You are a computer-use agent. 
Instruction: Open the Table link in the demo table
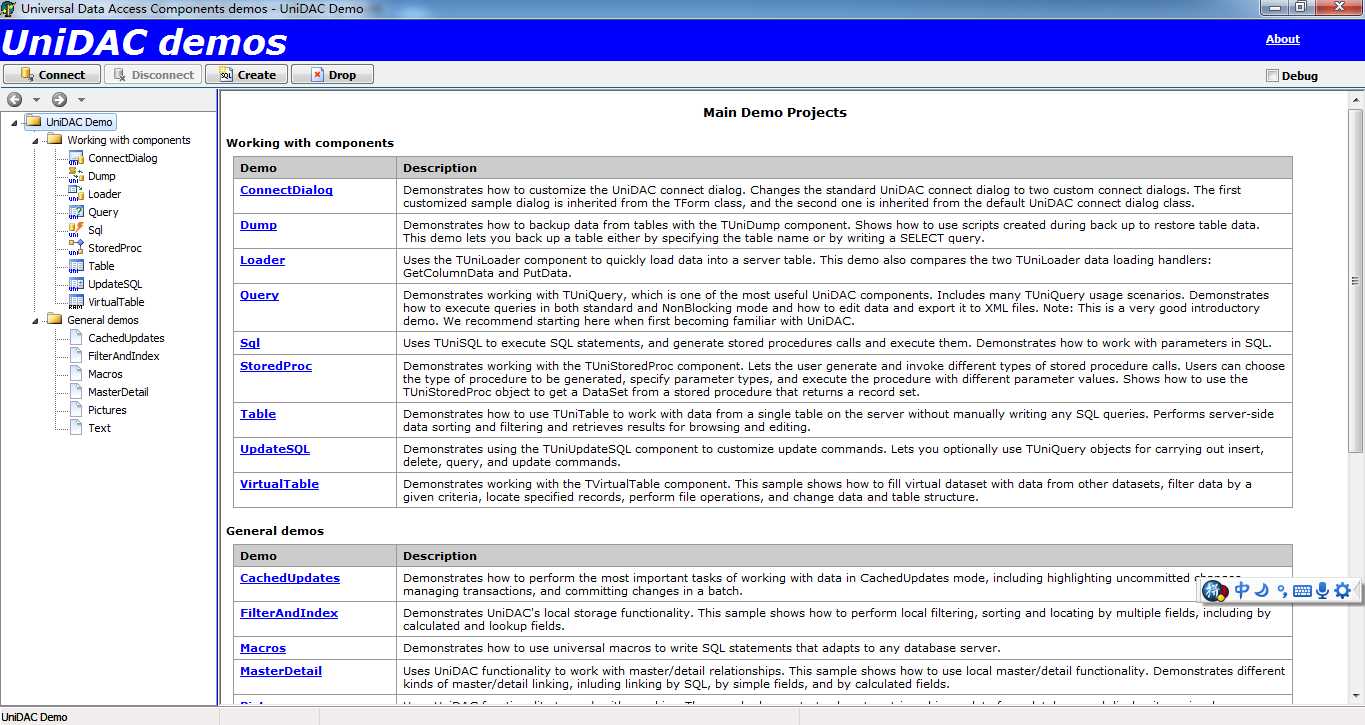(258, 414)
